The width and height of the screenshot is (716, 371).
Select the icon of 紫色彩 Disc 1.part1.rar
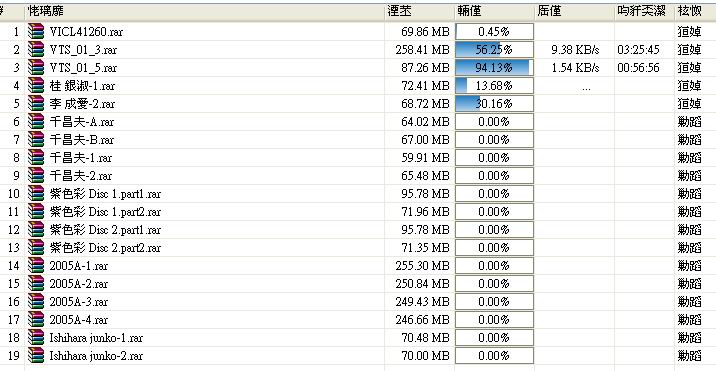(x=36, y=194)
